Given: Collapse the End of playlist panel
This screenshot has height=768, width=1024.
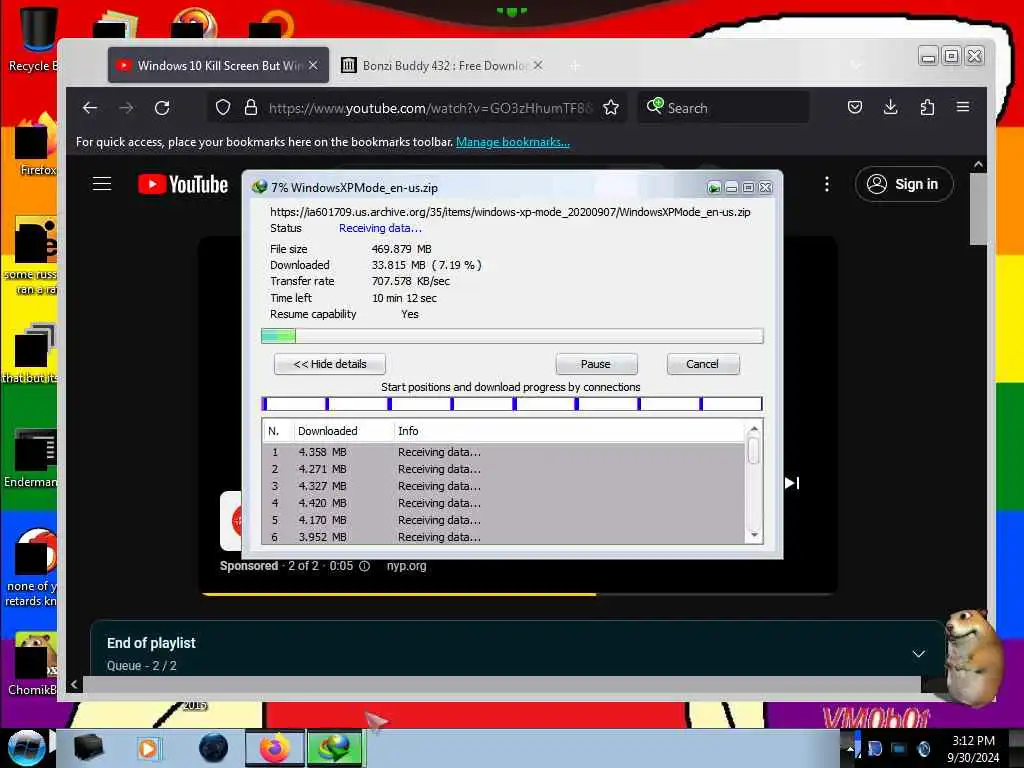Looking at the screenshot, I should [918, 654].
